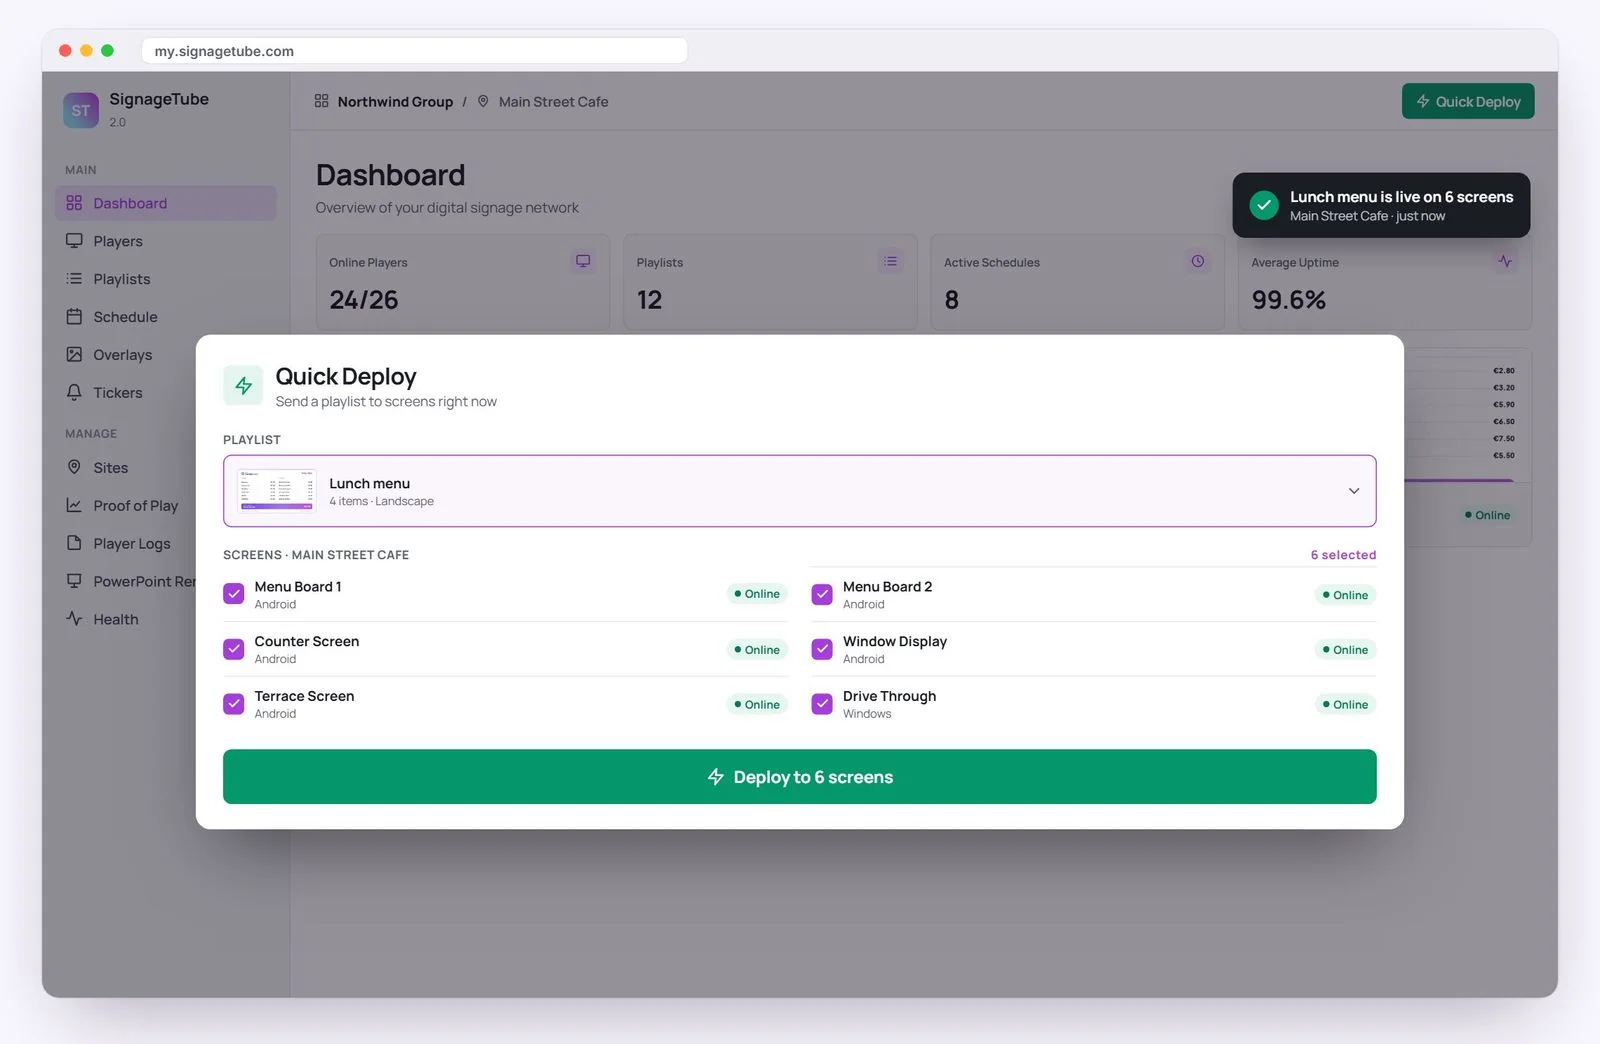Click the Playlists list icon in sidebar
The height and width of the screenshot is (1044, 1600).
tap(74, 279)
